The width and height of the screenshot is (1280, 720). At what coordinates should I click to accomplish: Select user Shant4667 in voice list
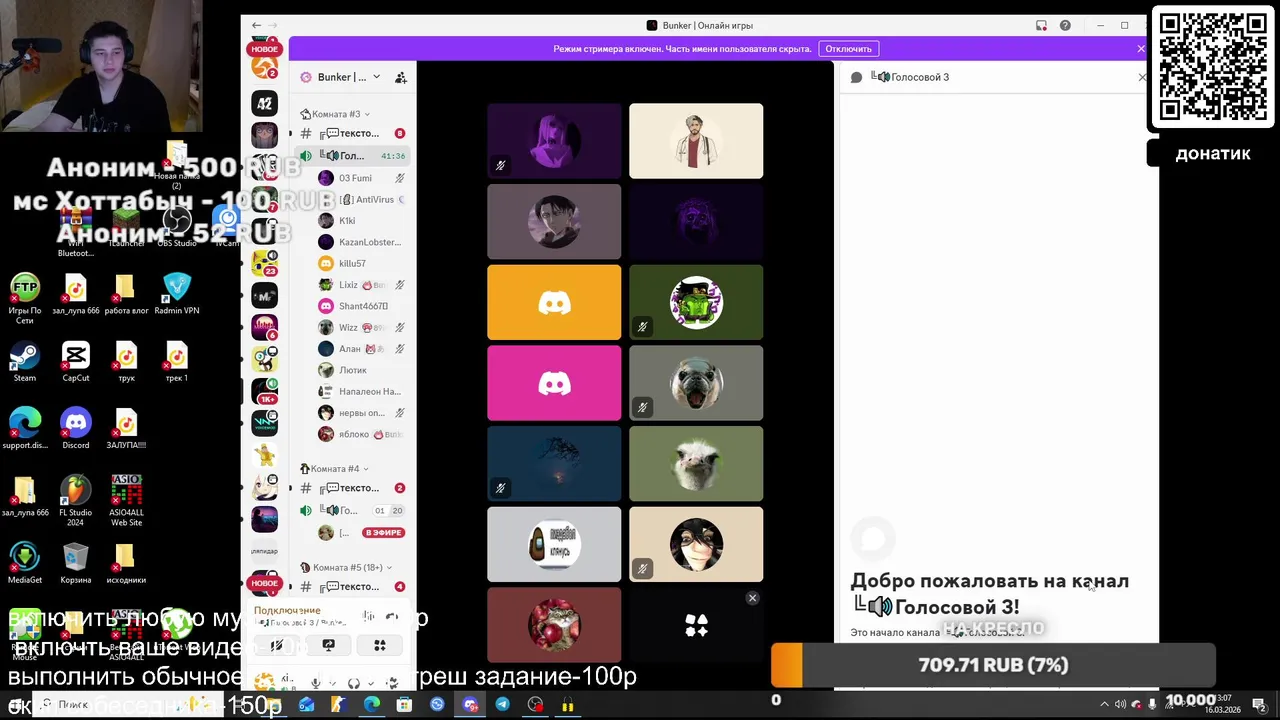tap(362, 306)
